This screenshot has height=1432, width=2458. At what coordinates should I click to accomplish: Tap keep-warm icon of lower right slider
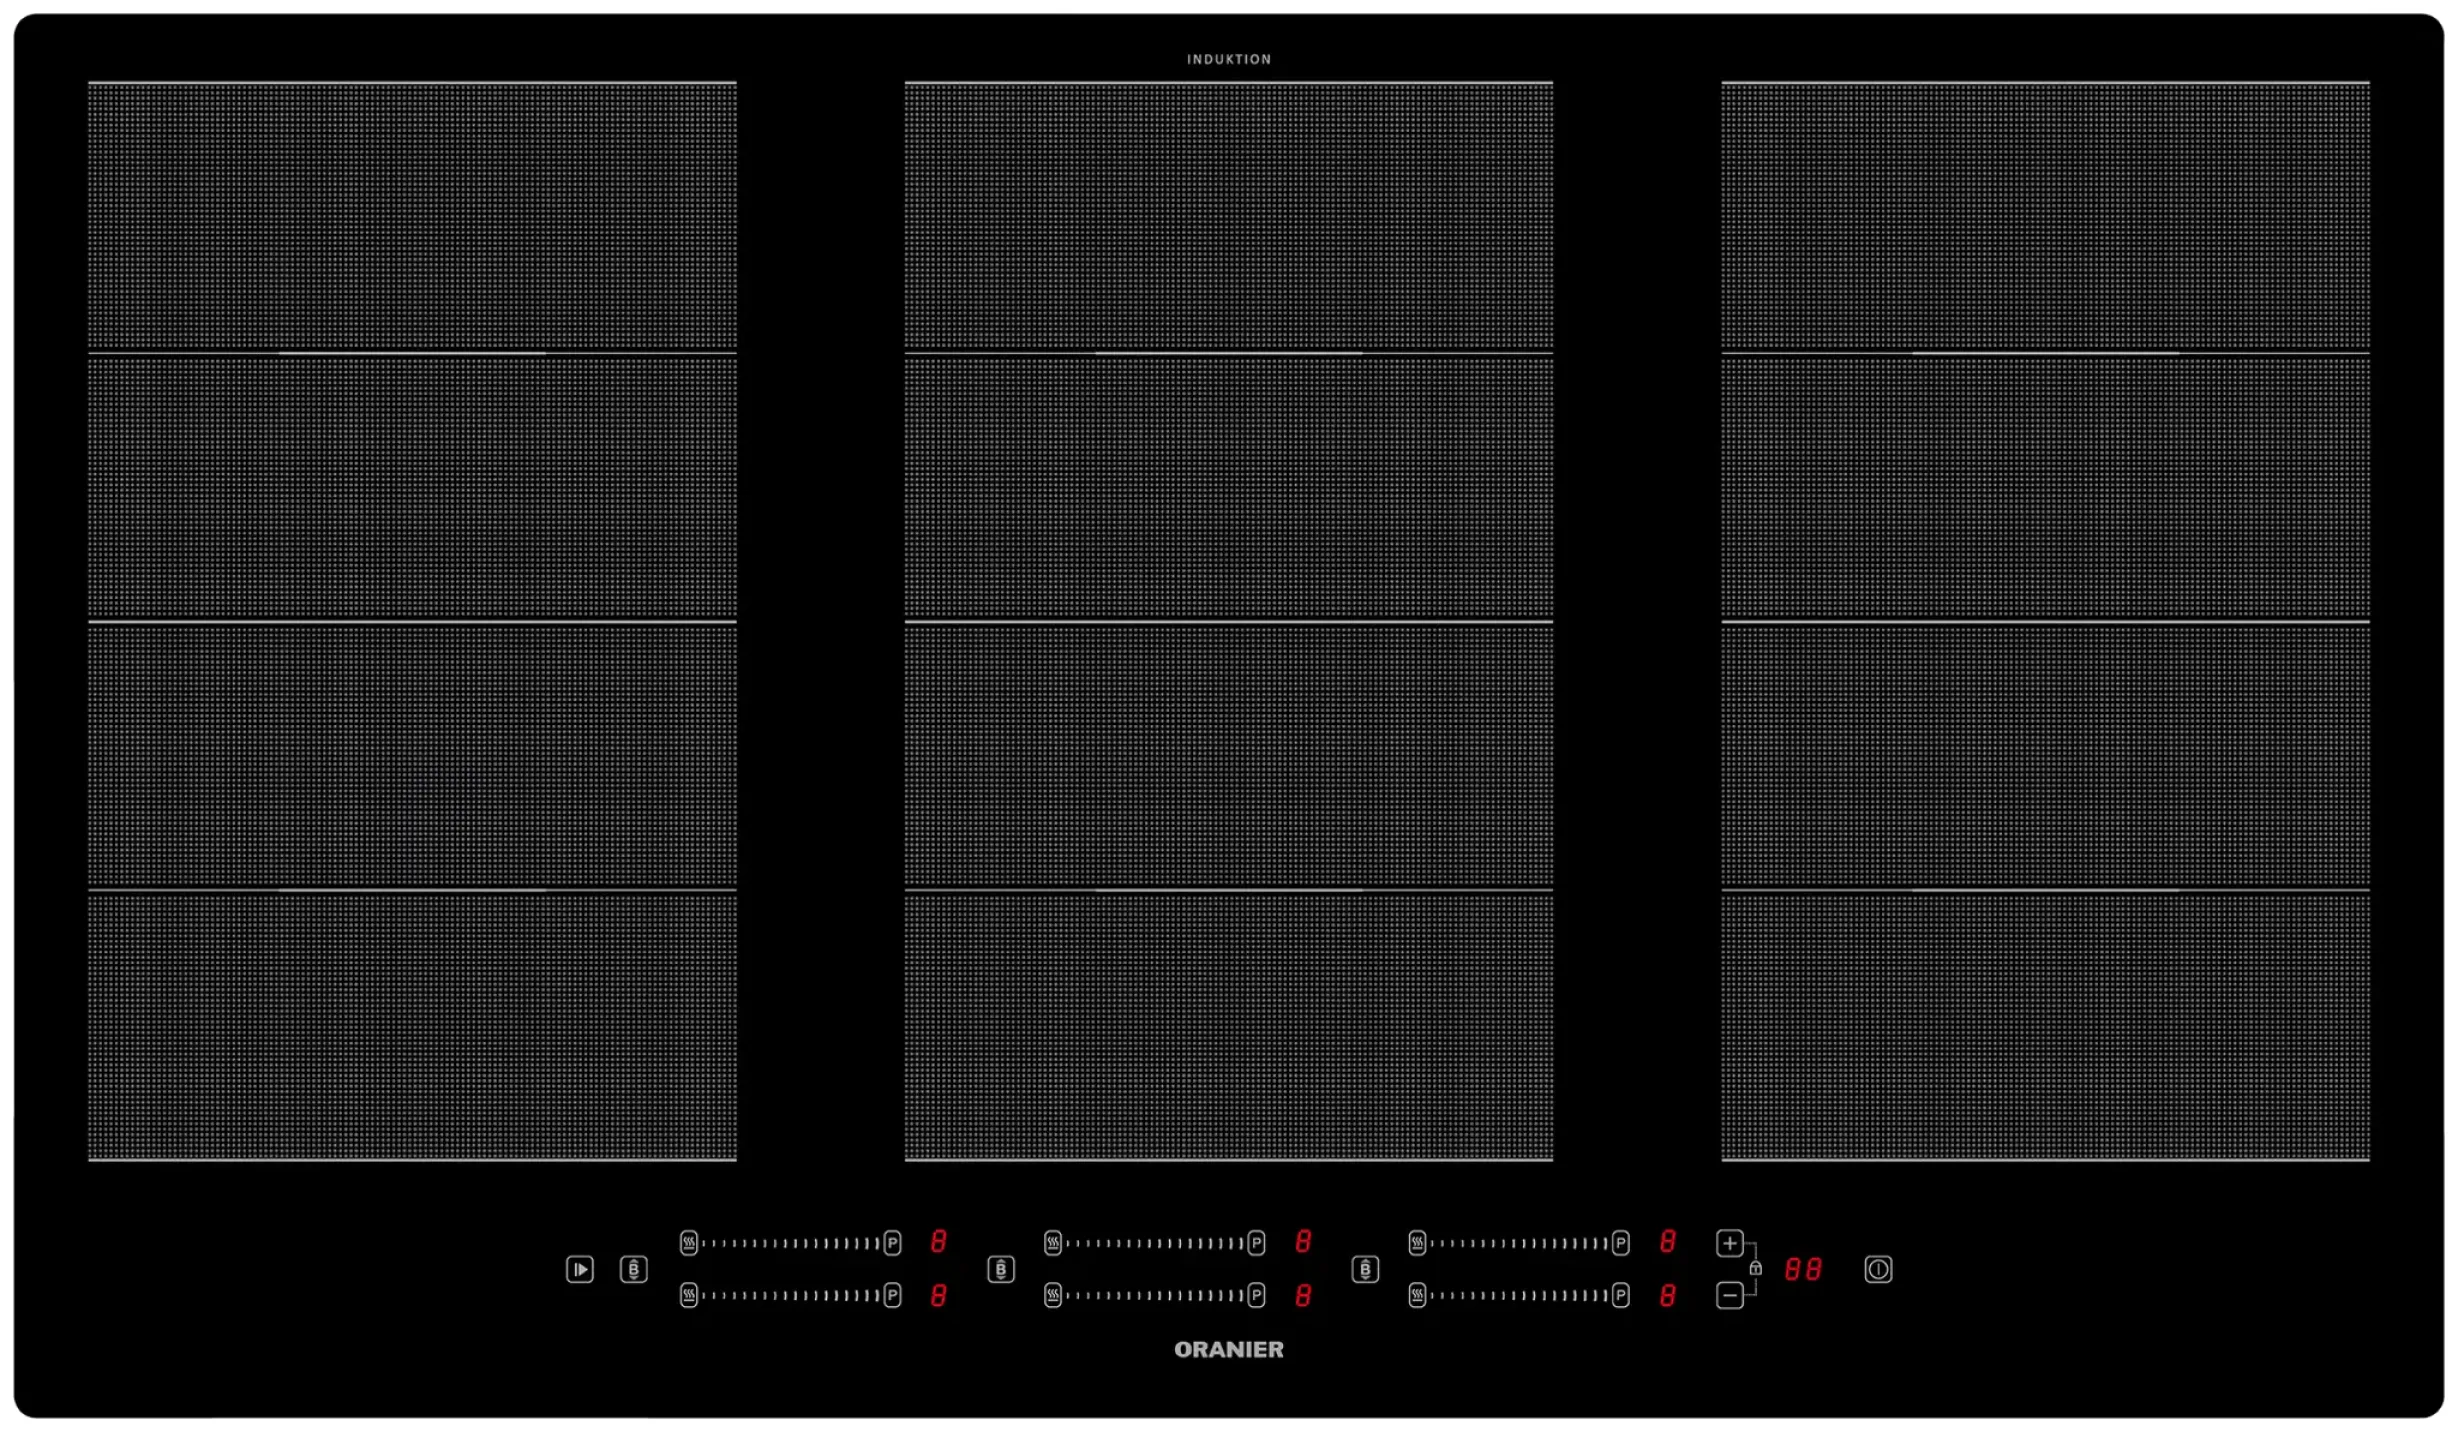pyautogui.click(x=1416, y=1295)
